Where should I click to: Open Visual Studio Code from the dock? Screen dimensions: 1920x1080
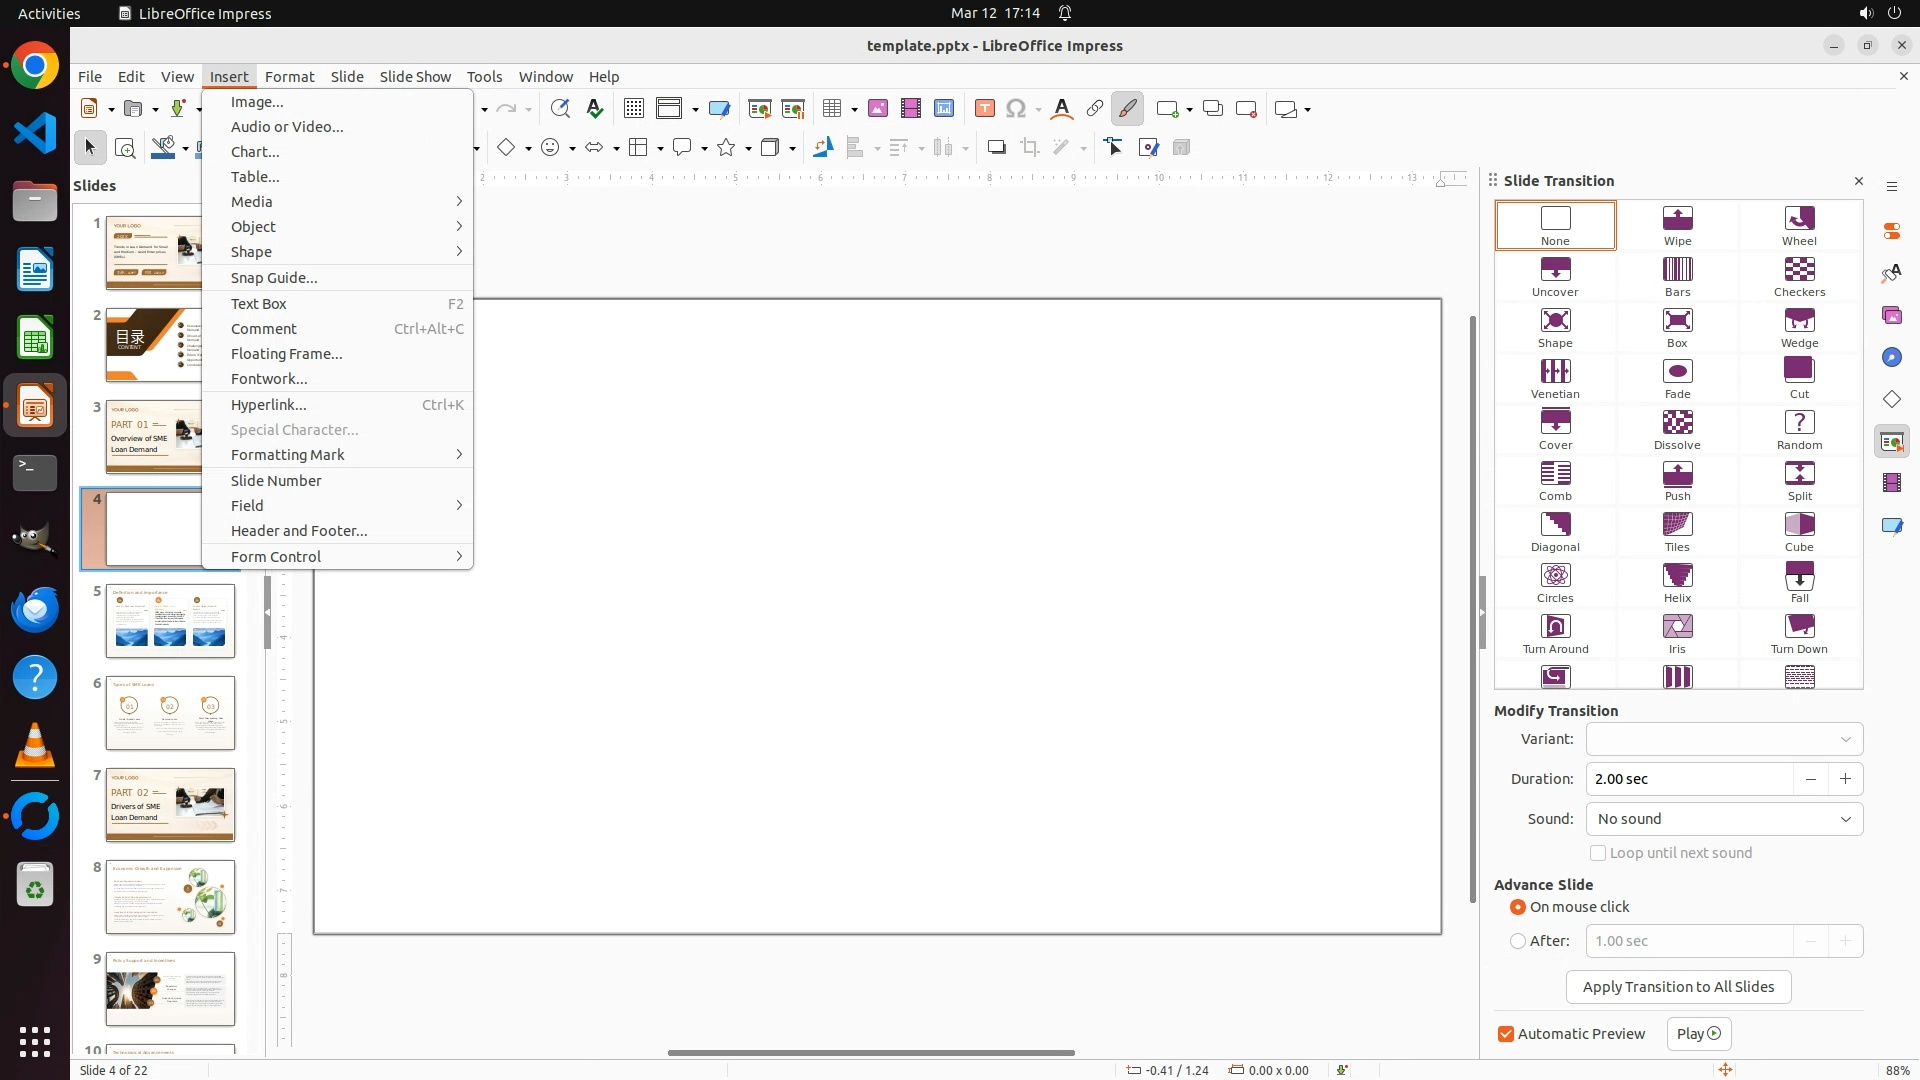(35, 133)
